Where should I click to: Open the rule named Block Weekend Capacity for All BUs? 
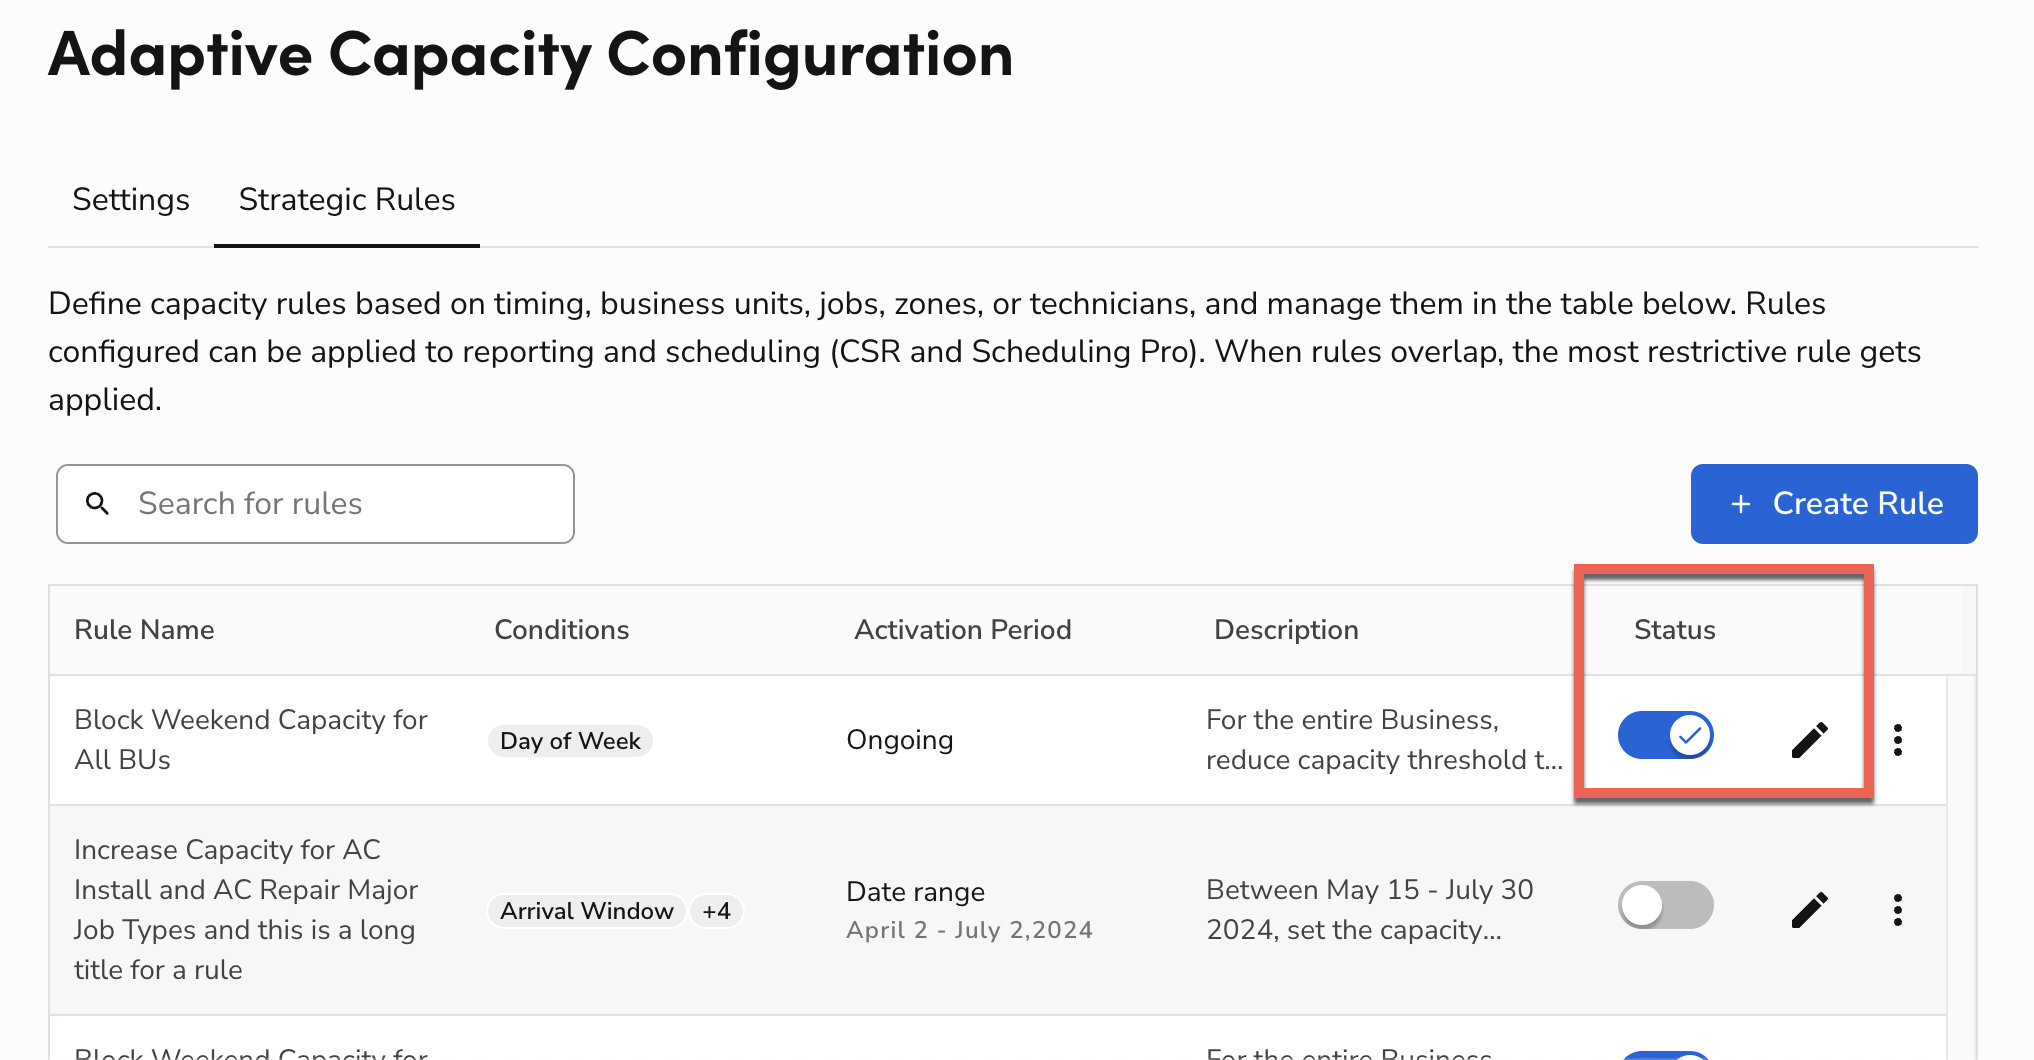click(250, 739)
